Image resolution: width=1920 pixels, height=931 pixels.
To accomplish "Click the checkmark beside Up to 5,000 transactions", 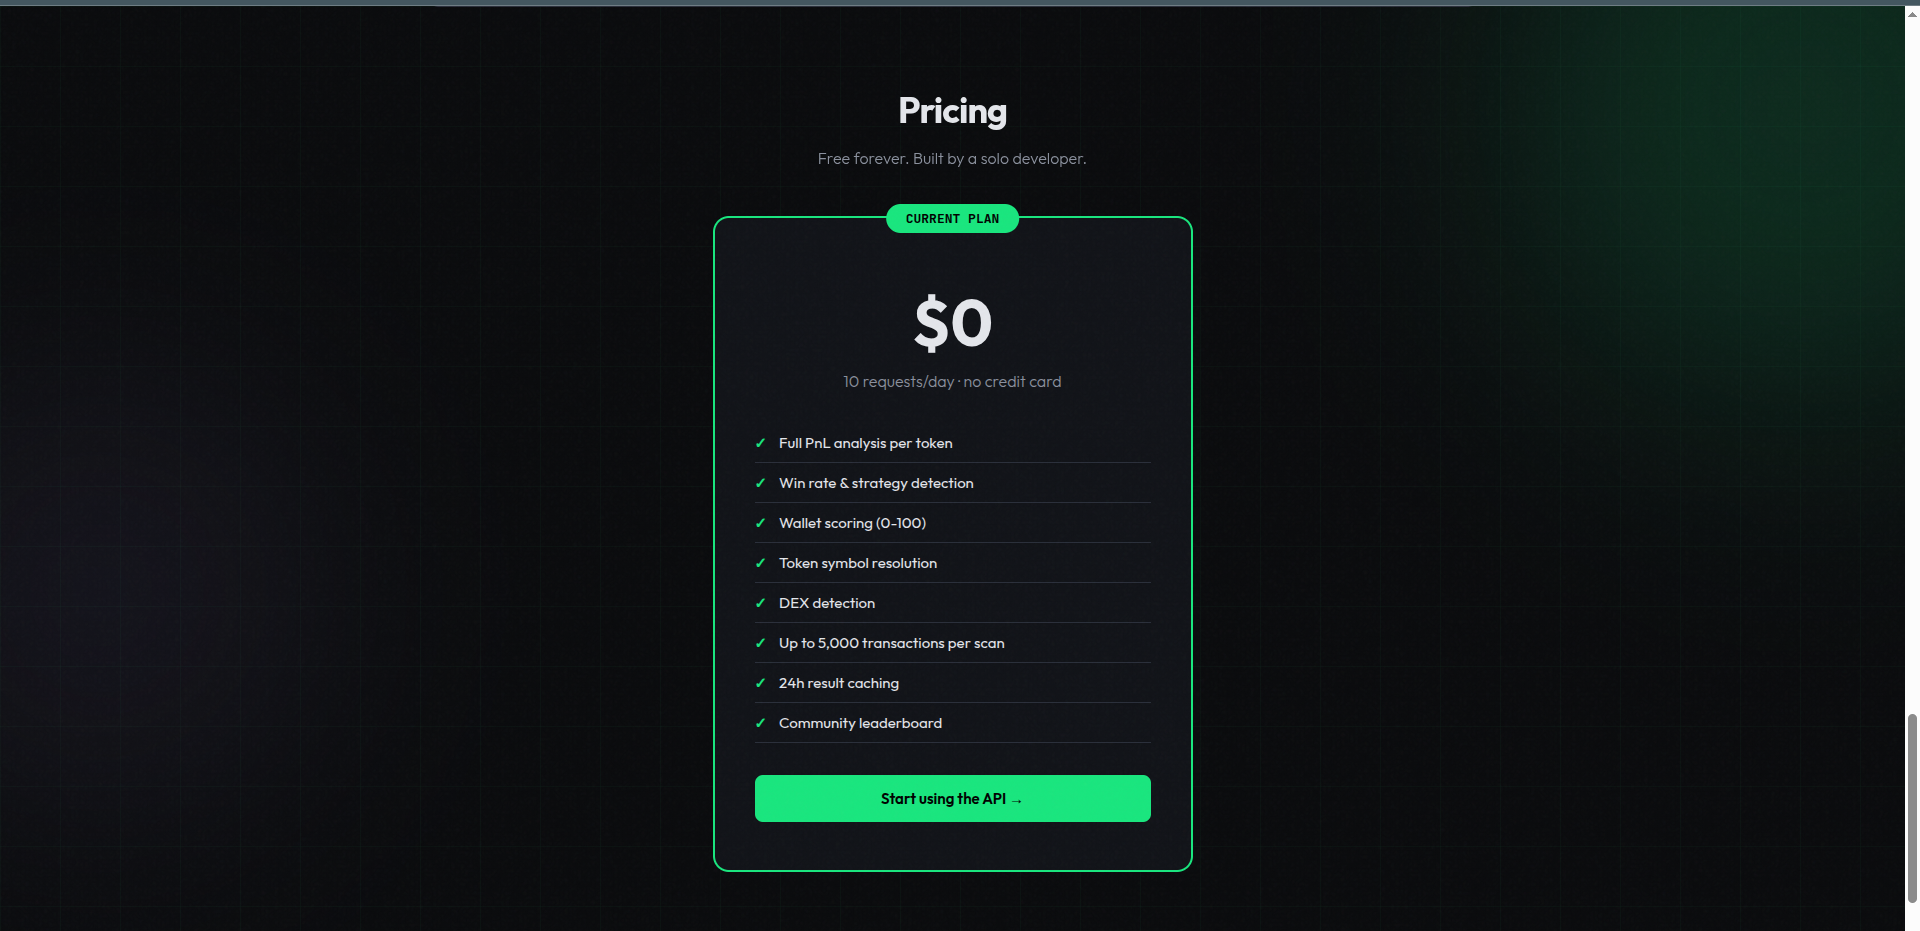I will 762,643.
